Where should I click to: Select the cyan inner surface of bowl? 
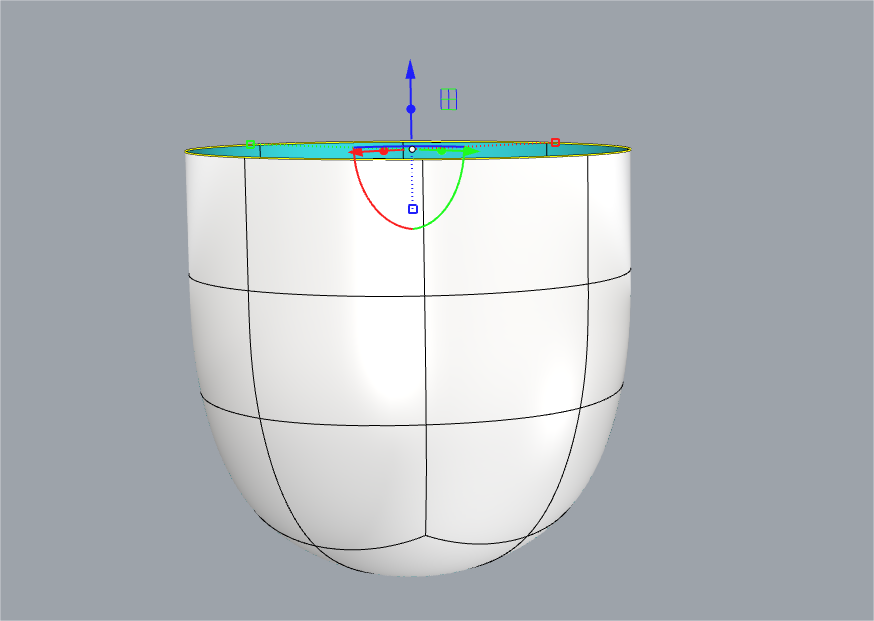pos(312,151)
